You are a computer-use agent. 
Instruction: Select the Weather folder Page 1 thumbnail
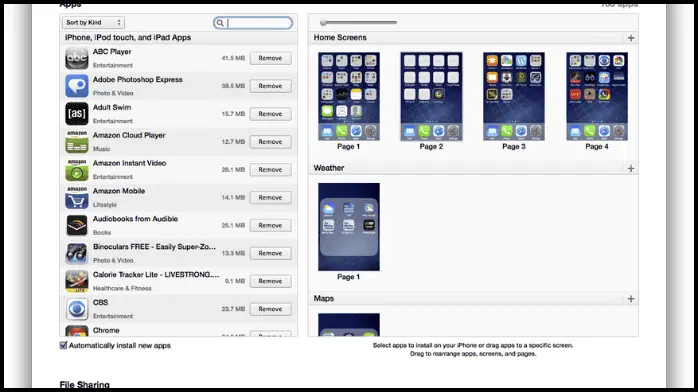coord(349,226)
